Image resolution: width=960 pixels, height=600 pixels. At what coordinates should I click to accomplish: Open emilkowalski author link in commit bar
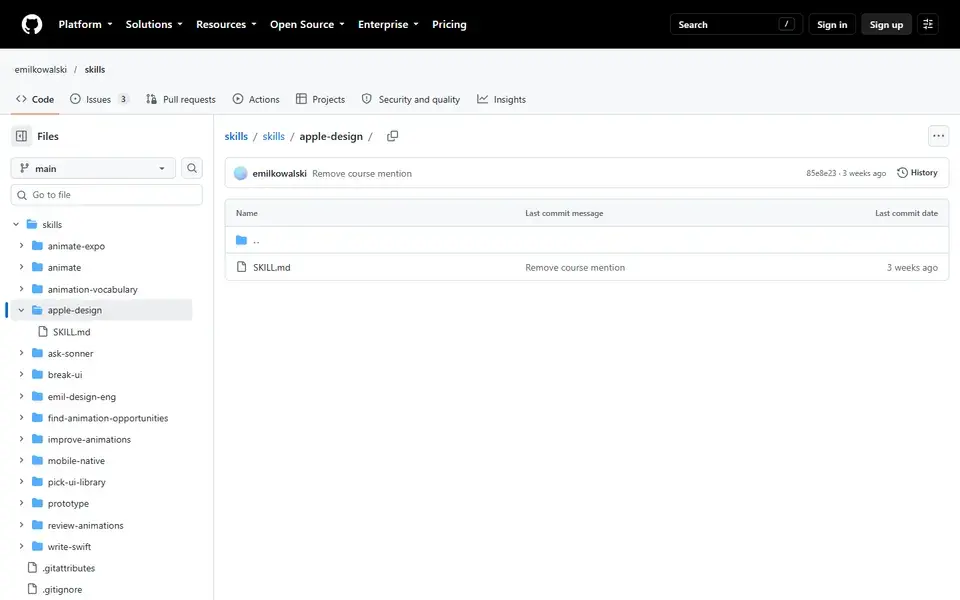pos(279,173)
